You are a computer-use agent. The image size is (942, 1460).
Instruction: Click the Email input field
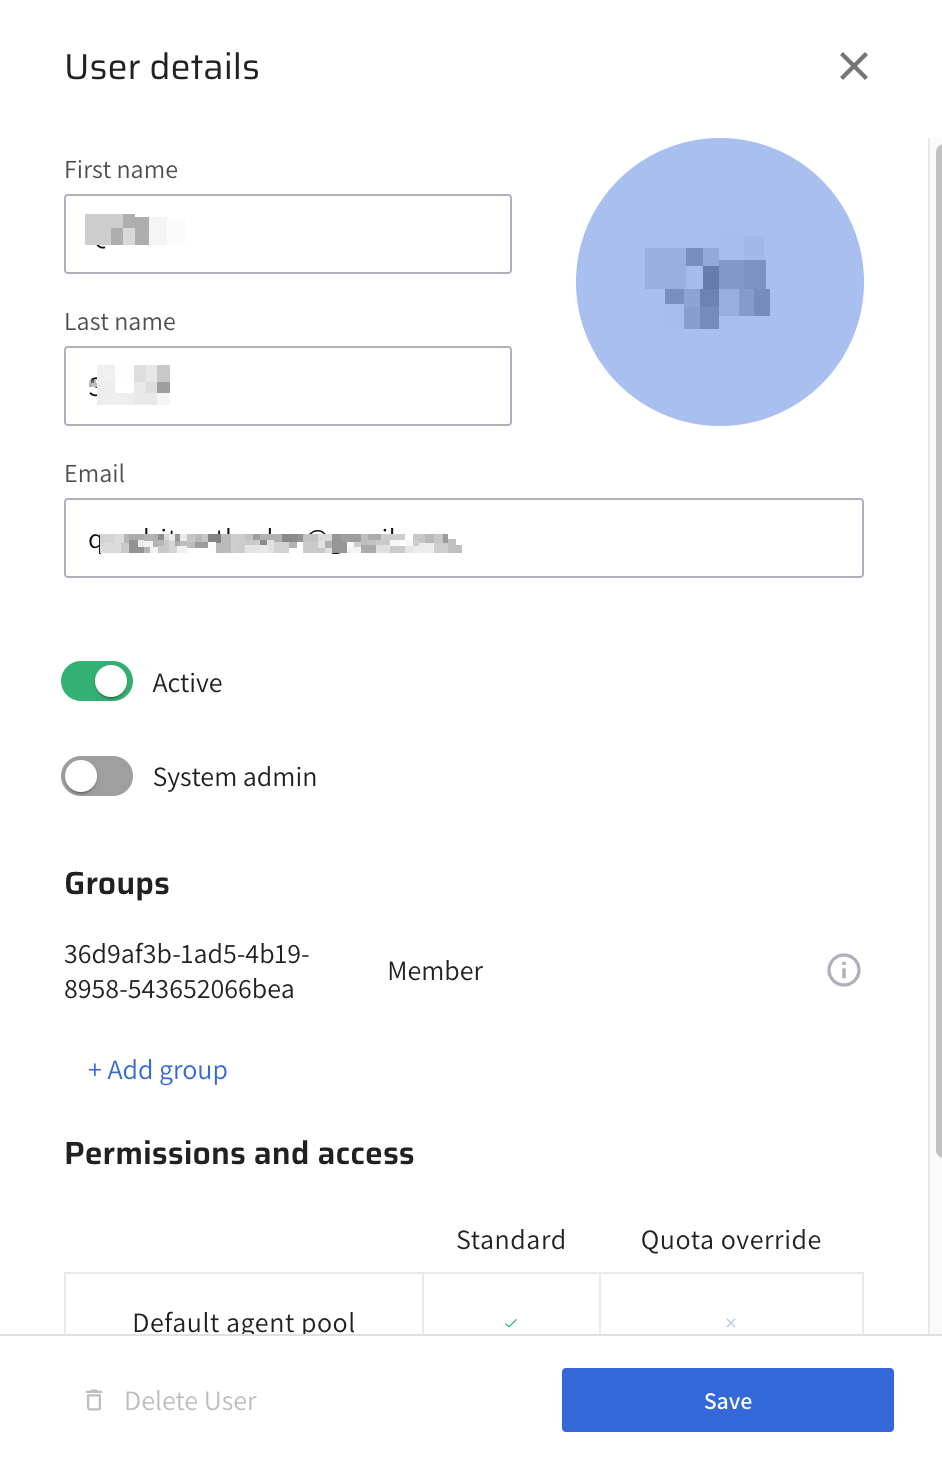[x=464, y=538]
